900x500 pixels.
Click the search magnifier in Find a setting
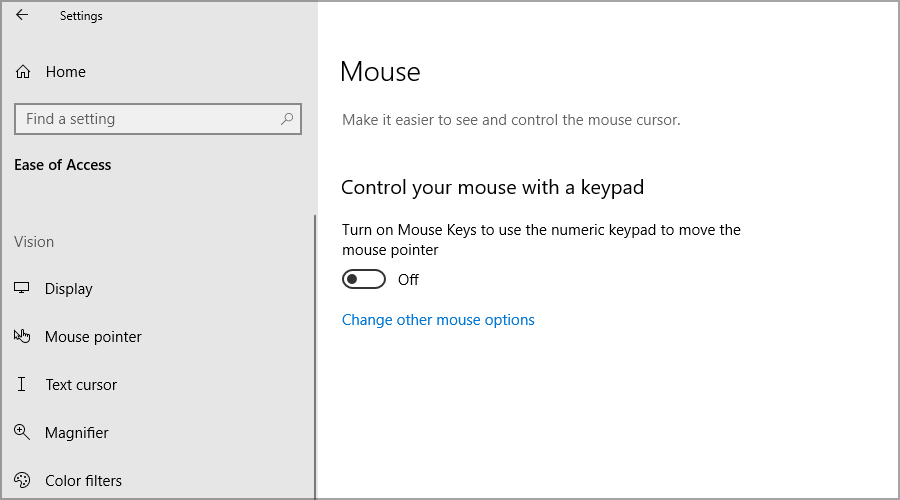(x=287, y=119)
